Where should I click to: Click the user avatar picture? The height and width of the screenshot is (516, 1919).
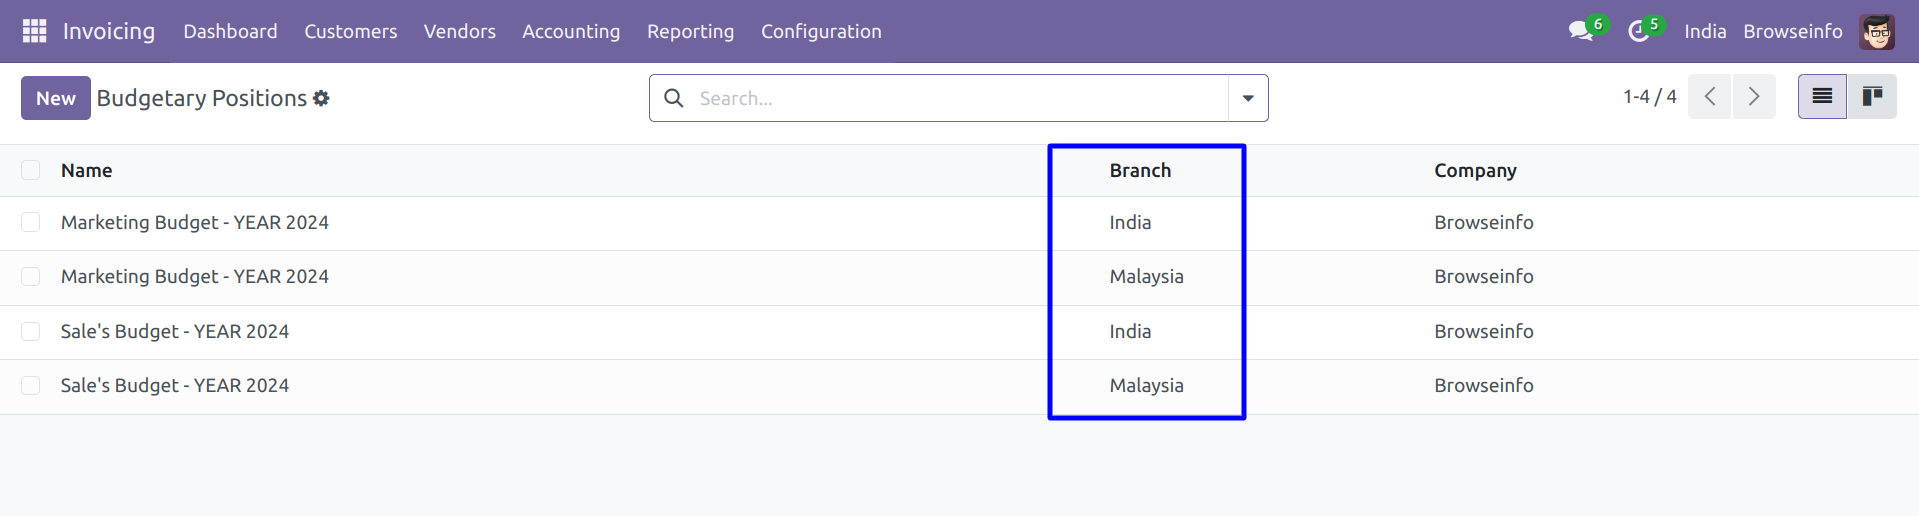(x=1877, y=31)
